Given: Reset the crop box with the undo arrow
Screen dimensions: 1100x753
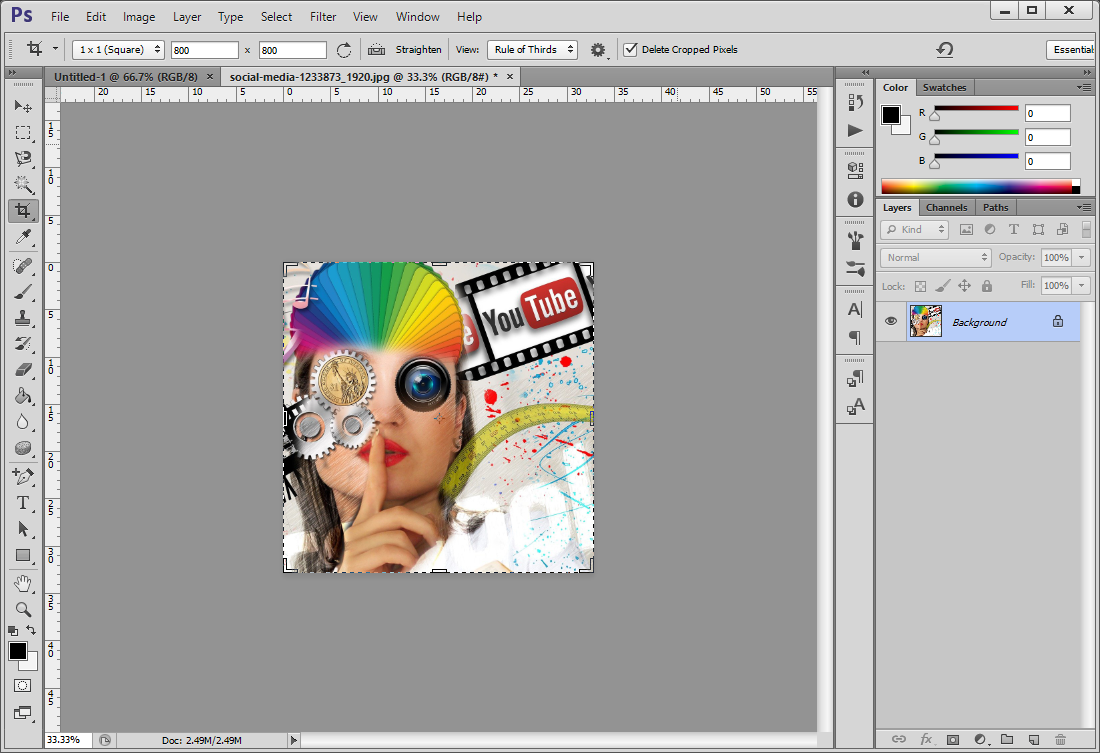Looking at the screenshot, I should click(x=945, y=49).
